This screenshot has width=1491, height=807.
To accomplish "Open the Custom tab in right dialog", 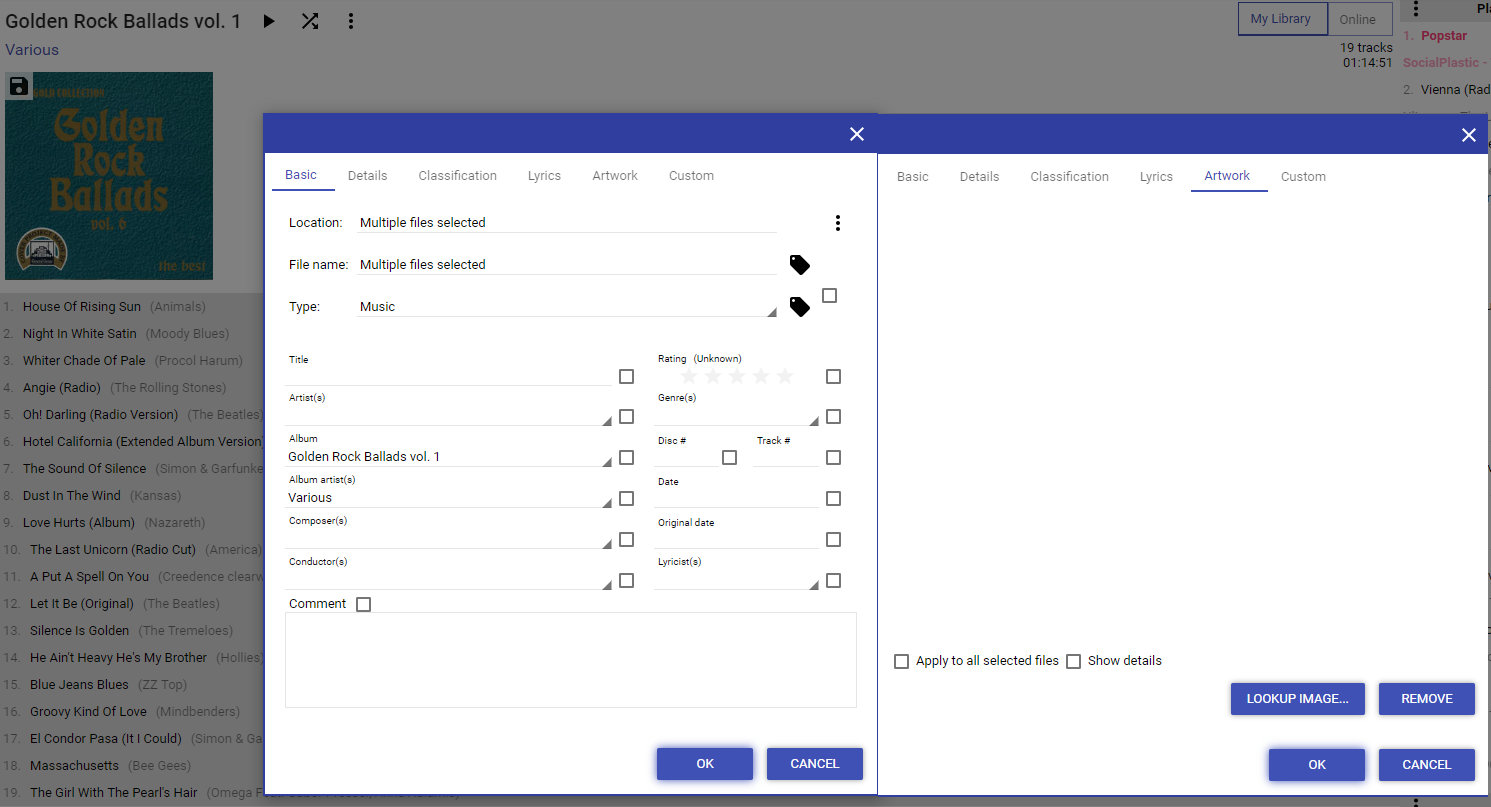I will [1303, 177].
